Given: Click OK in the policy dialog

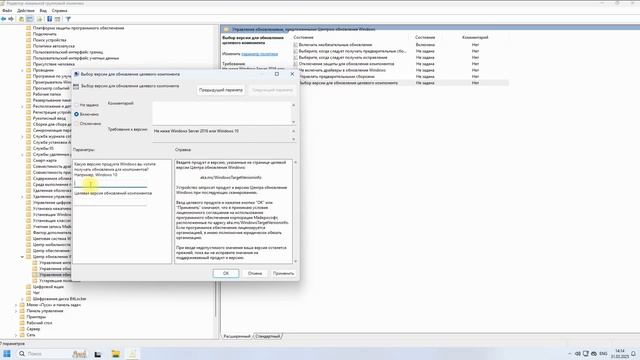Looking at the screenshot, I should click(226, 273).
